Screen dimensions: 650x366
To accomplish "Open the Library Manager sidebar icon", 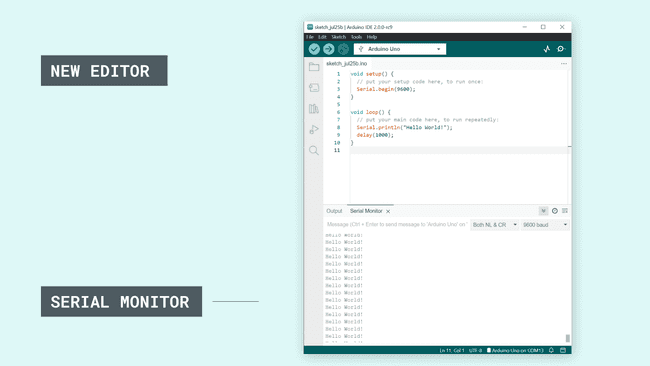I will click(x=314, y=109).
